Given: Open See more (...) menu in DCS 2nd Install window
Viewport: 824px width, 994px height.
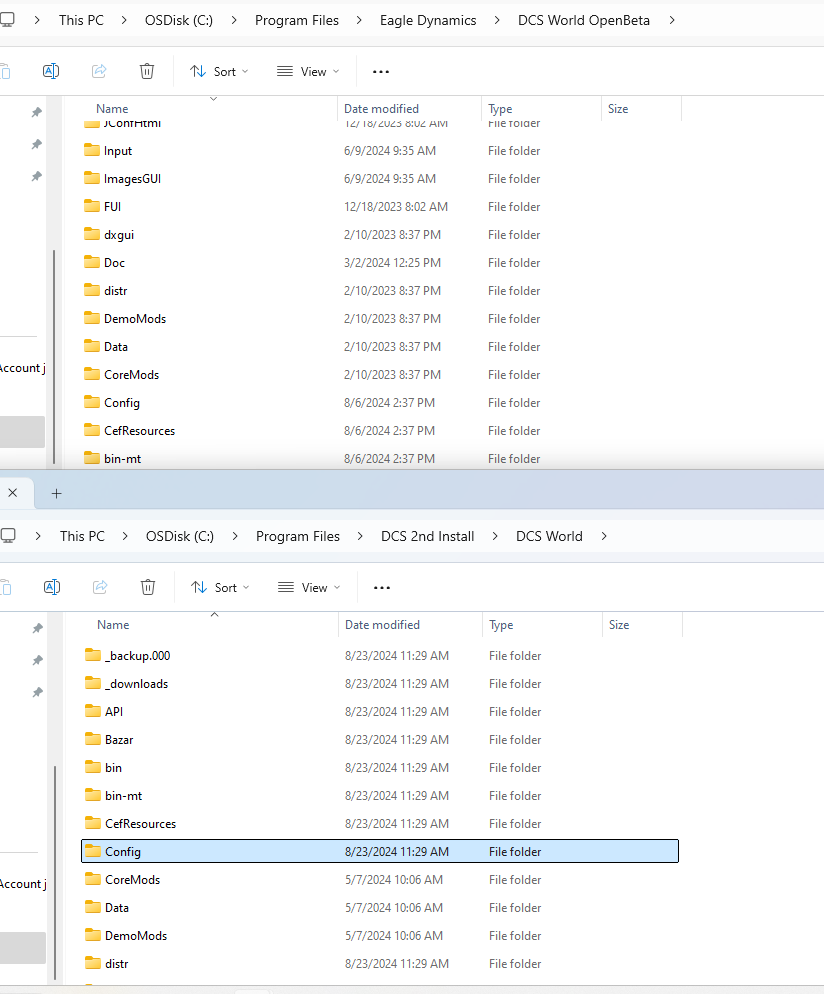Looking at the screenshot, I should pyautogui.click(x=382, y=588).
